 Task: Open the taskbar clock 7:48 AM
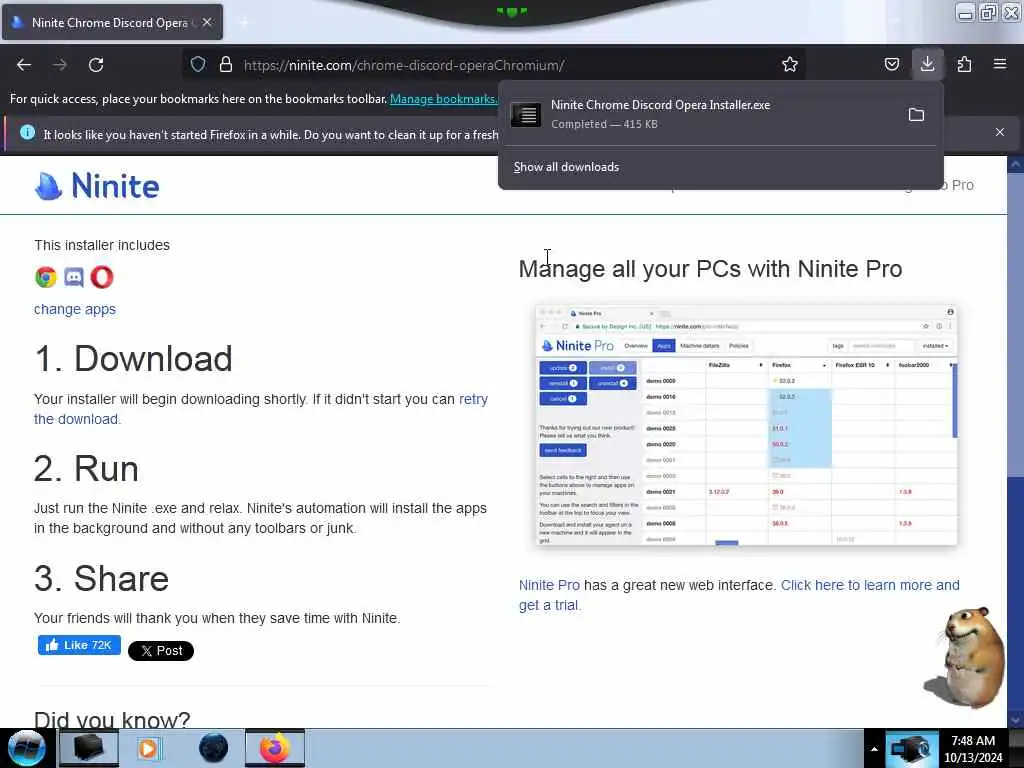click(973, 748)
